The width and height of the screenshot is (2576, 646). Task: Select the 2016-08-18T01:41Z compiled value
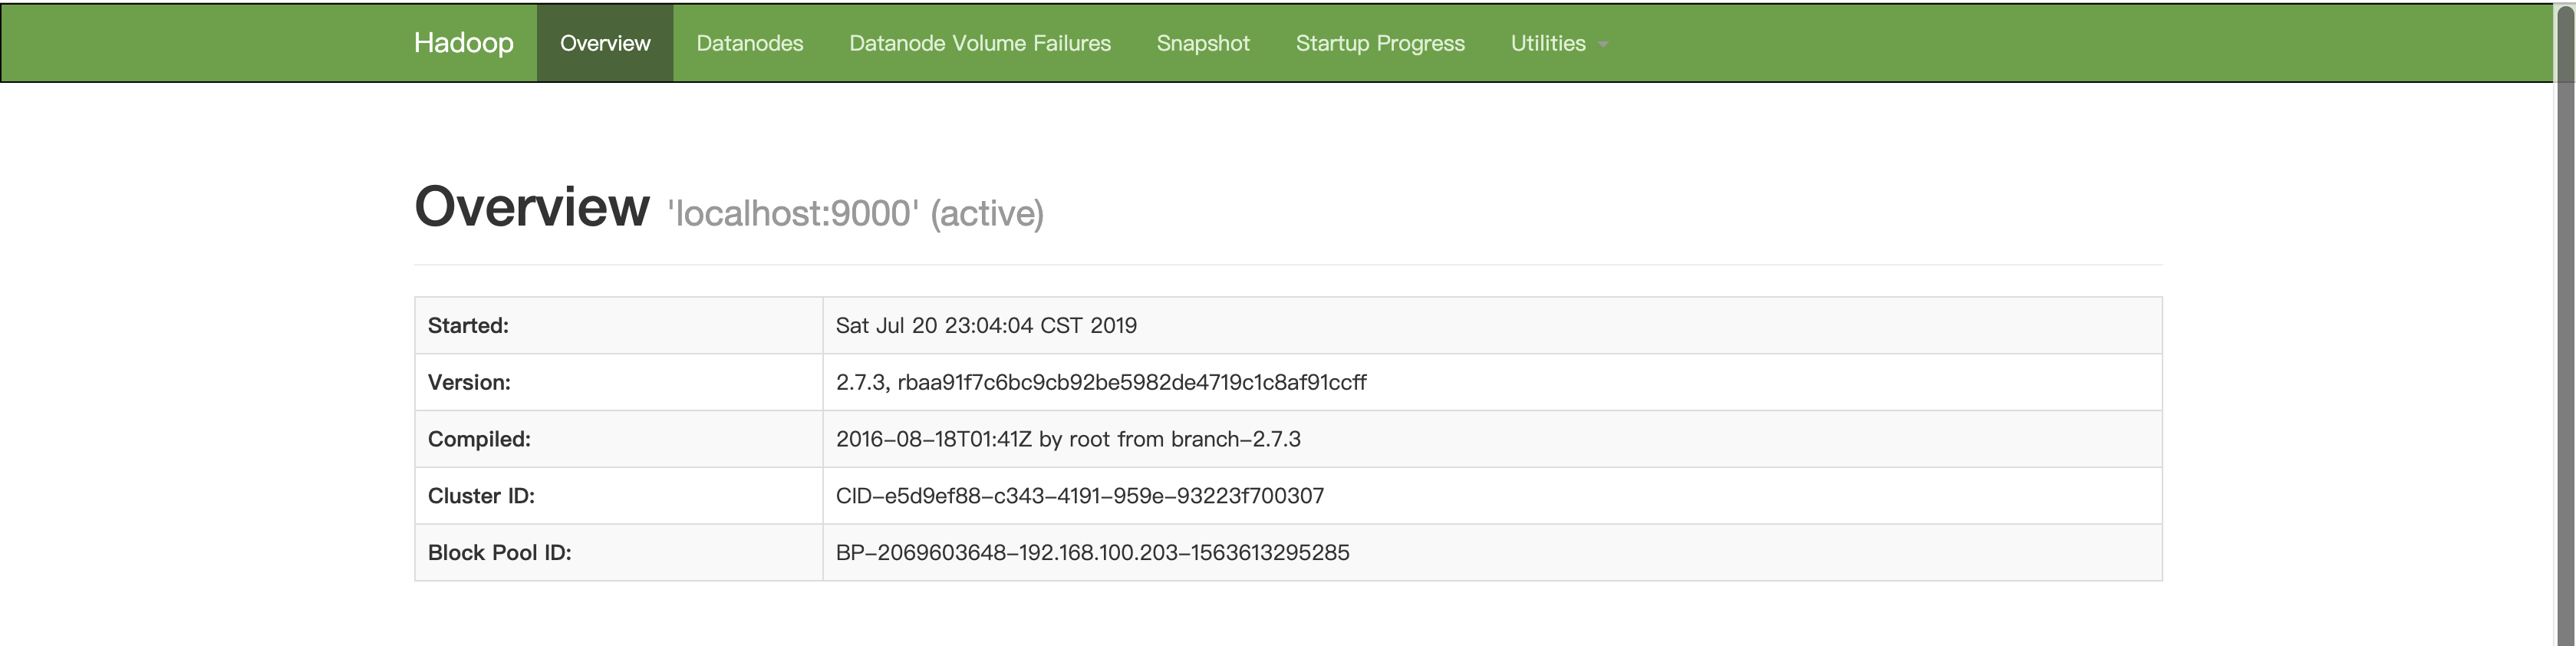(x=1068, y=439)
